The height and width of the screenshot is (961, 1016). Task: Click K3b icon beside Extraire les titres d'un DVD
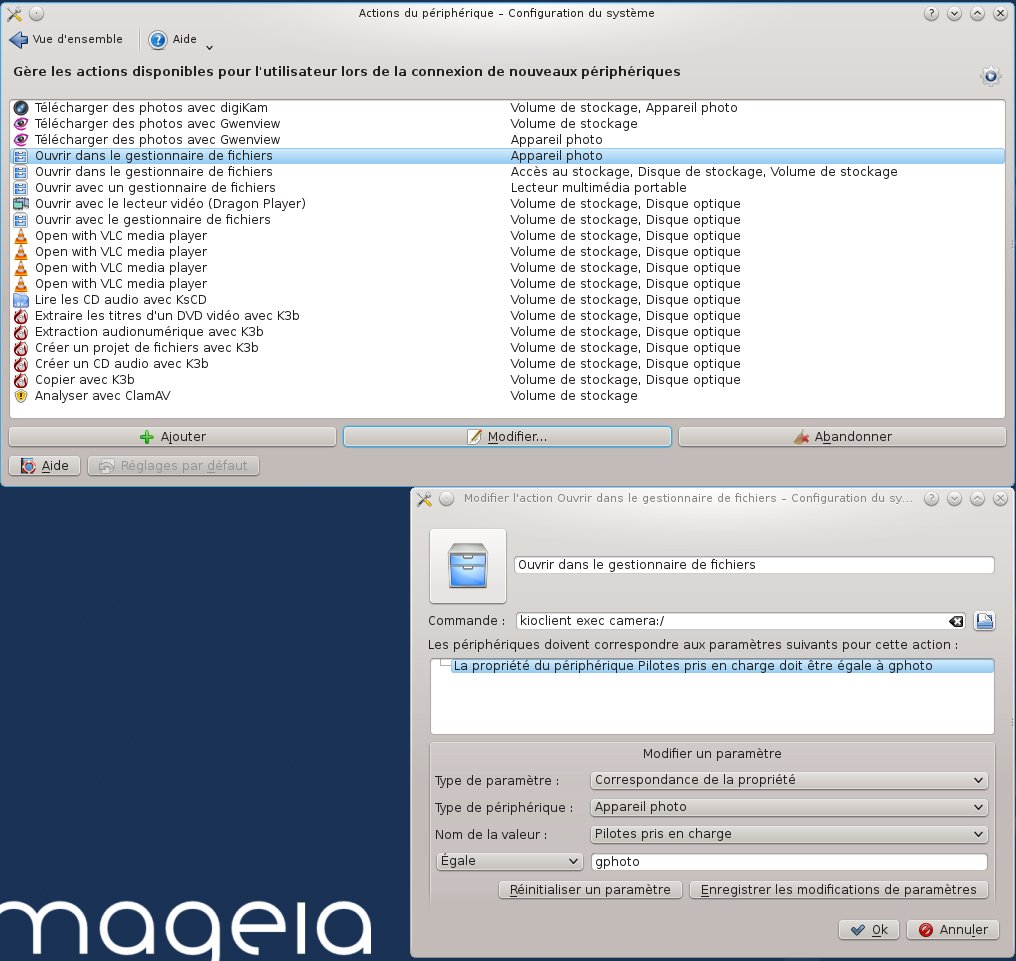click(x=21, y=316)
